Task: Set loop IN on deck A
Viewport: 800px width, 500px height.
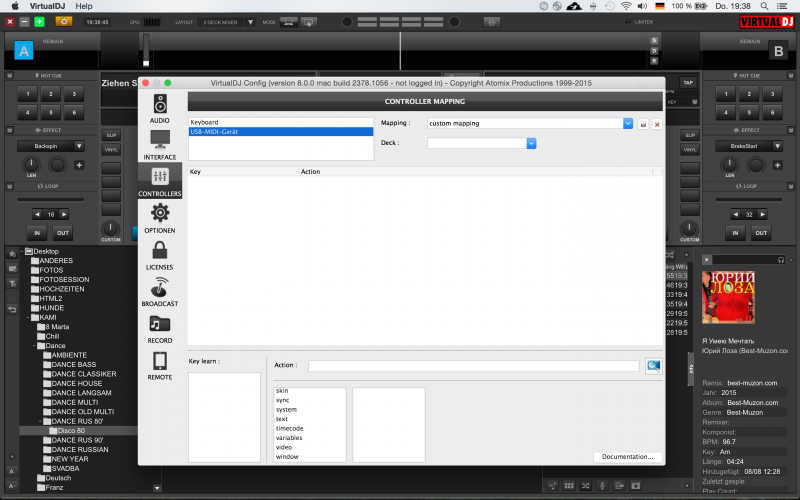Action: pyautogui.click(x=37, y=233)
